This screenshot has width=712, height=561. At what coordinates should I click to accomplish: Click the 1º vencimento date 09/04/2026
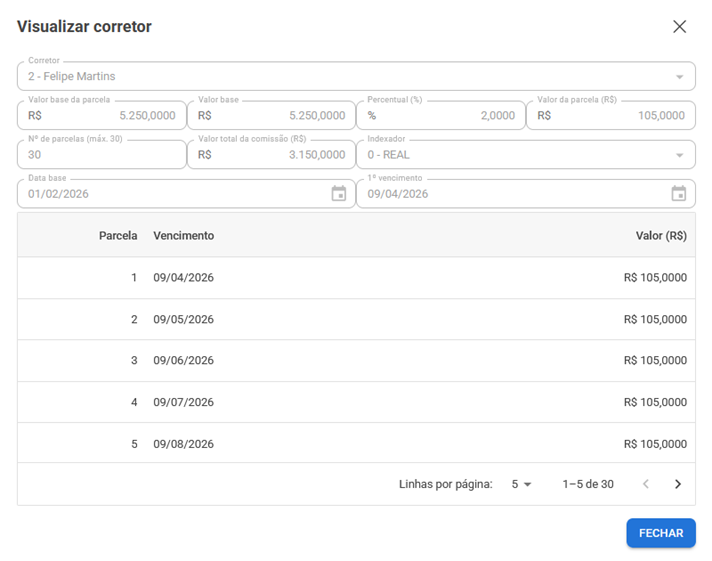click(x=398, y=194)
